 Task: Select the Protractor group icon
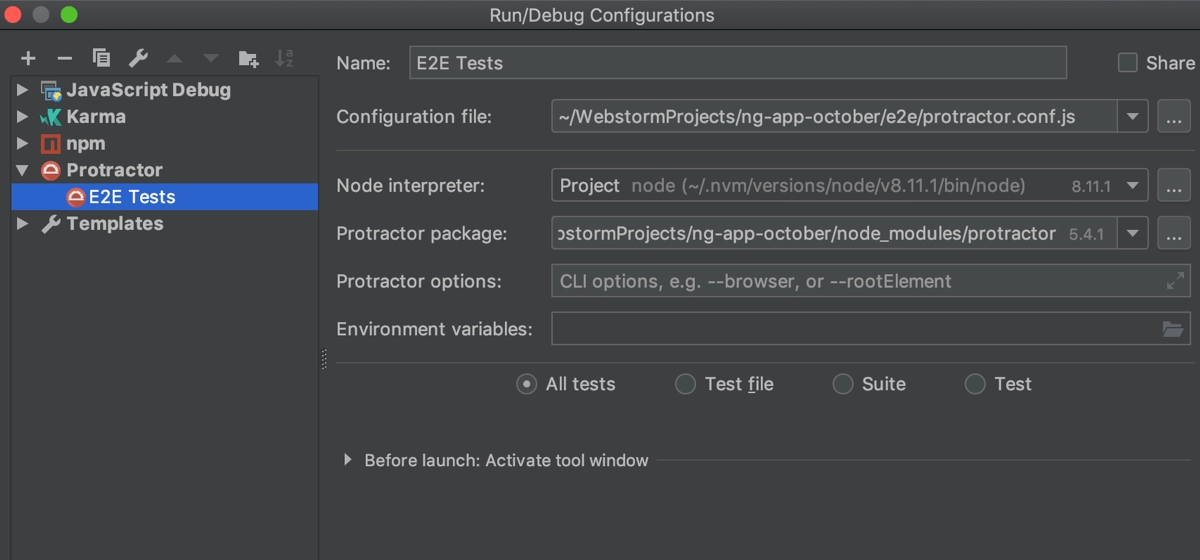51,171
